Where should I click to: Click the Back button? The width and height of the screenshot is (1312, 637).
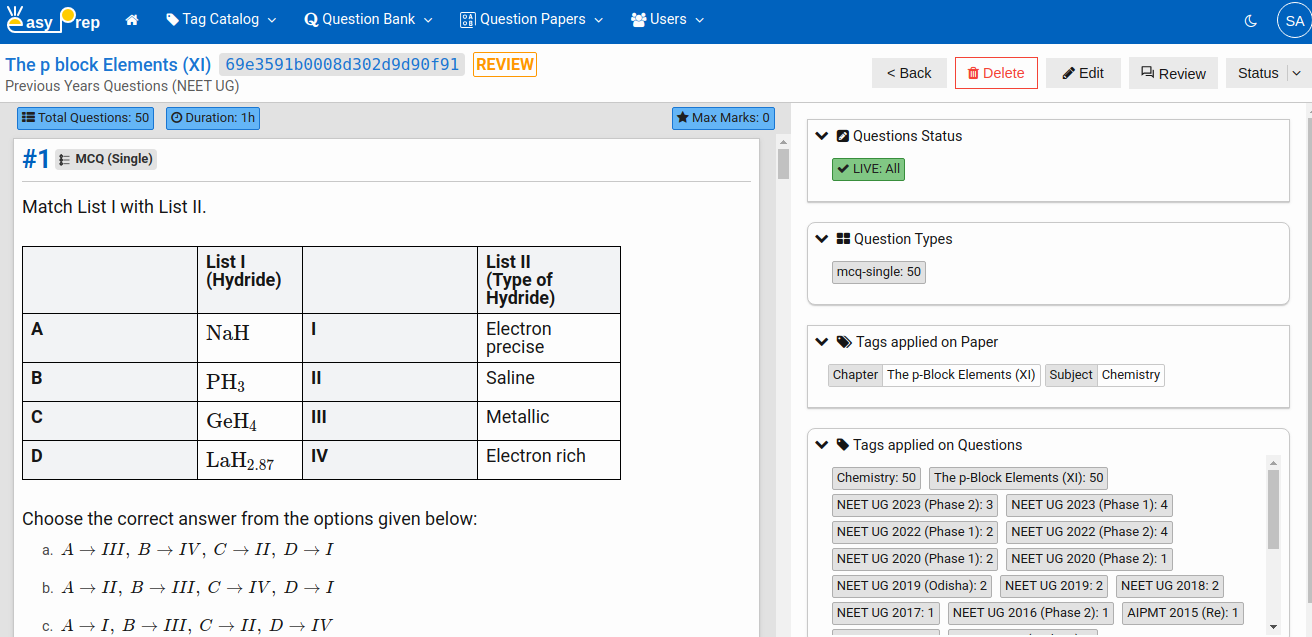(909, 73)
